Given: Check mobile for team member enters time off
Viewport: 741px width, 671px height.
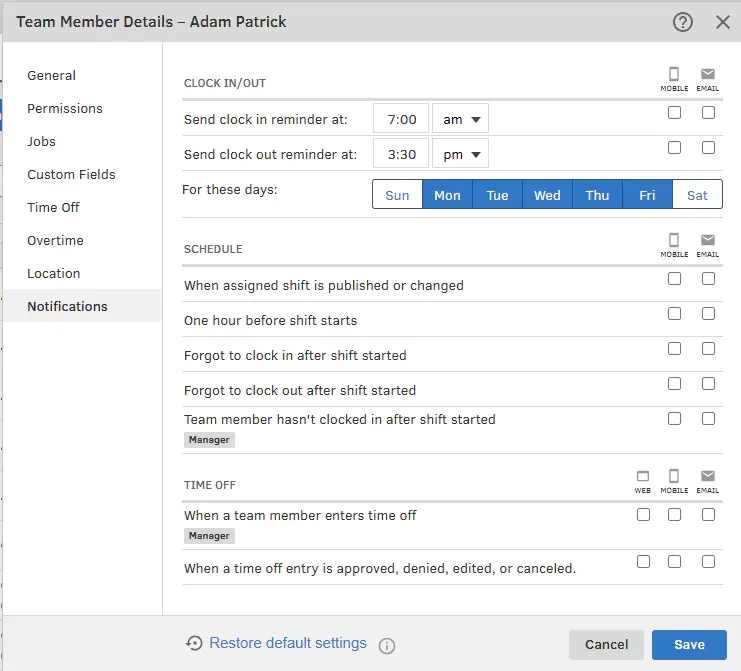Looking at the screenshot, I should [674, 514].
